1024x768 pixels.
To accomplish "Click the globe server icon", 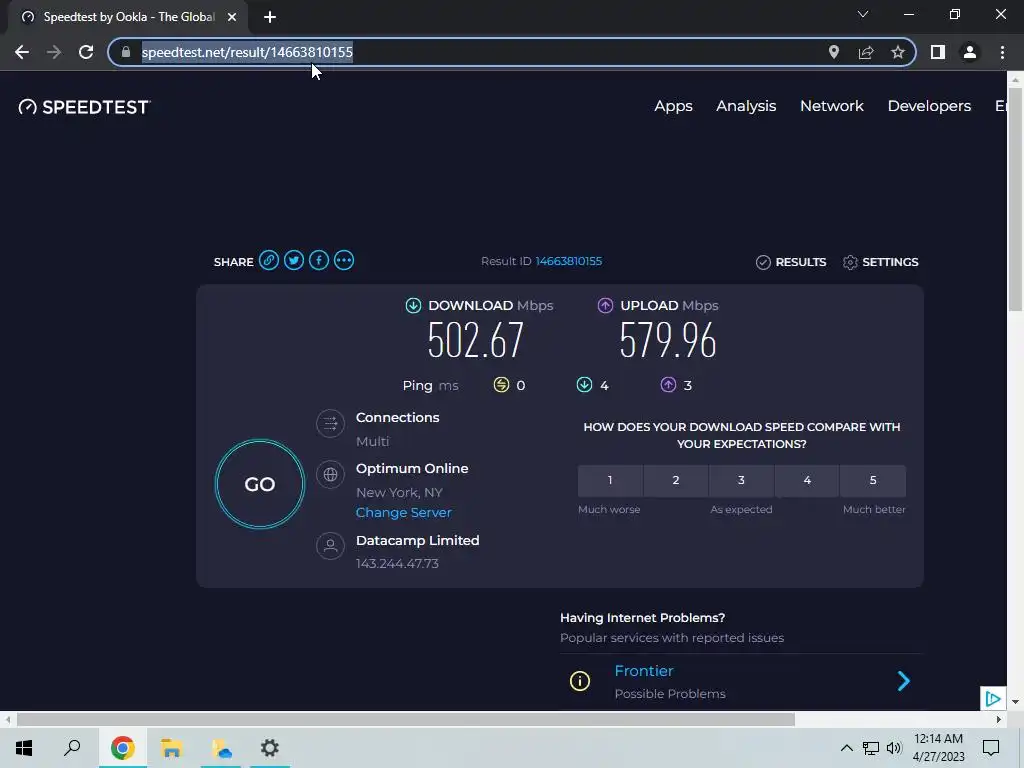I will [x=330, y=475].
